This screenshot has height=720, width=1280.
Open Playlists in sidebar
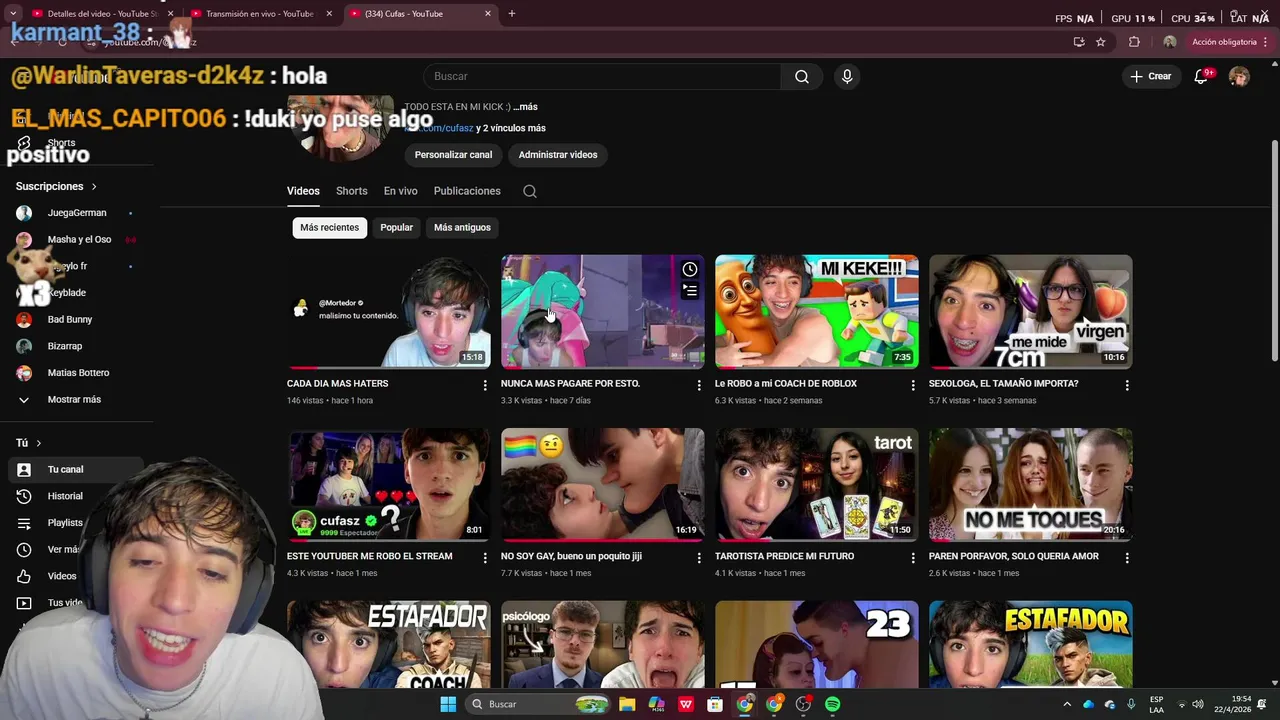pyautogui.click(x=65, y=523)
